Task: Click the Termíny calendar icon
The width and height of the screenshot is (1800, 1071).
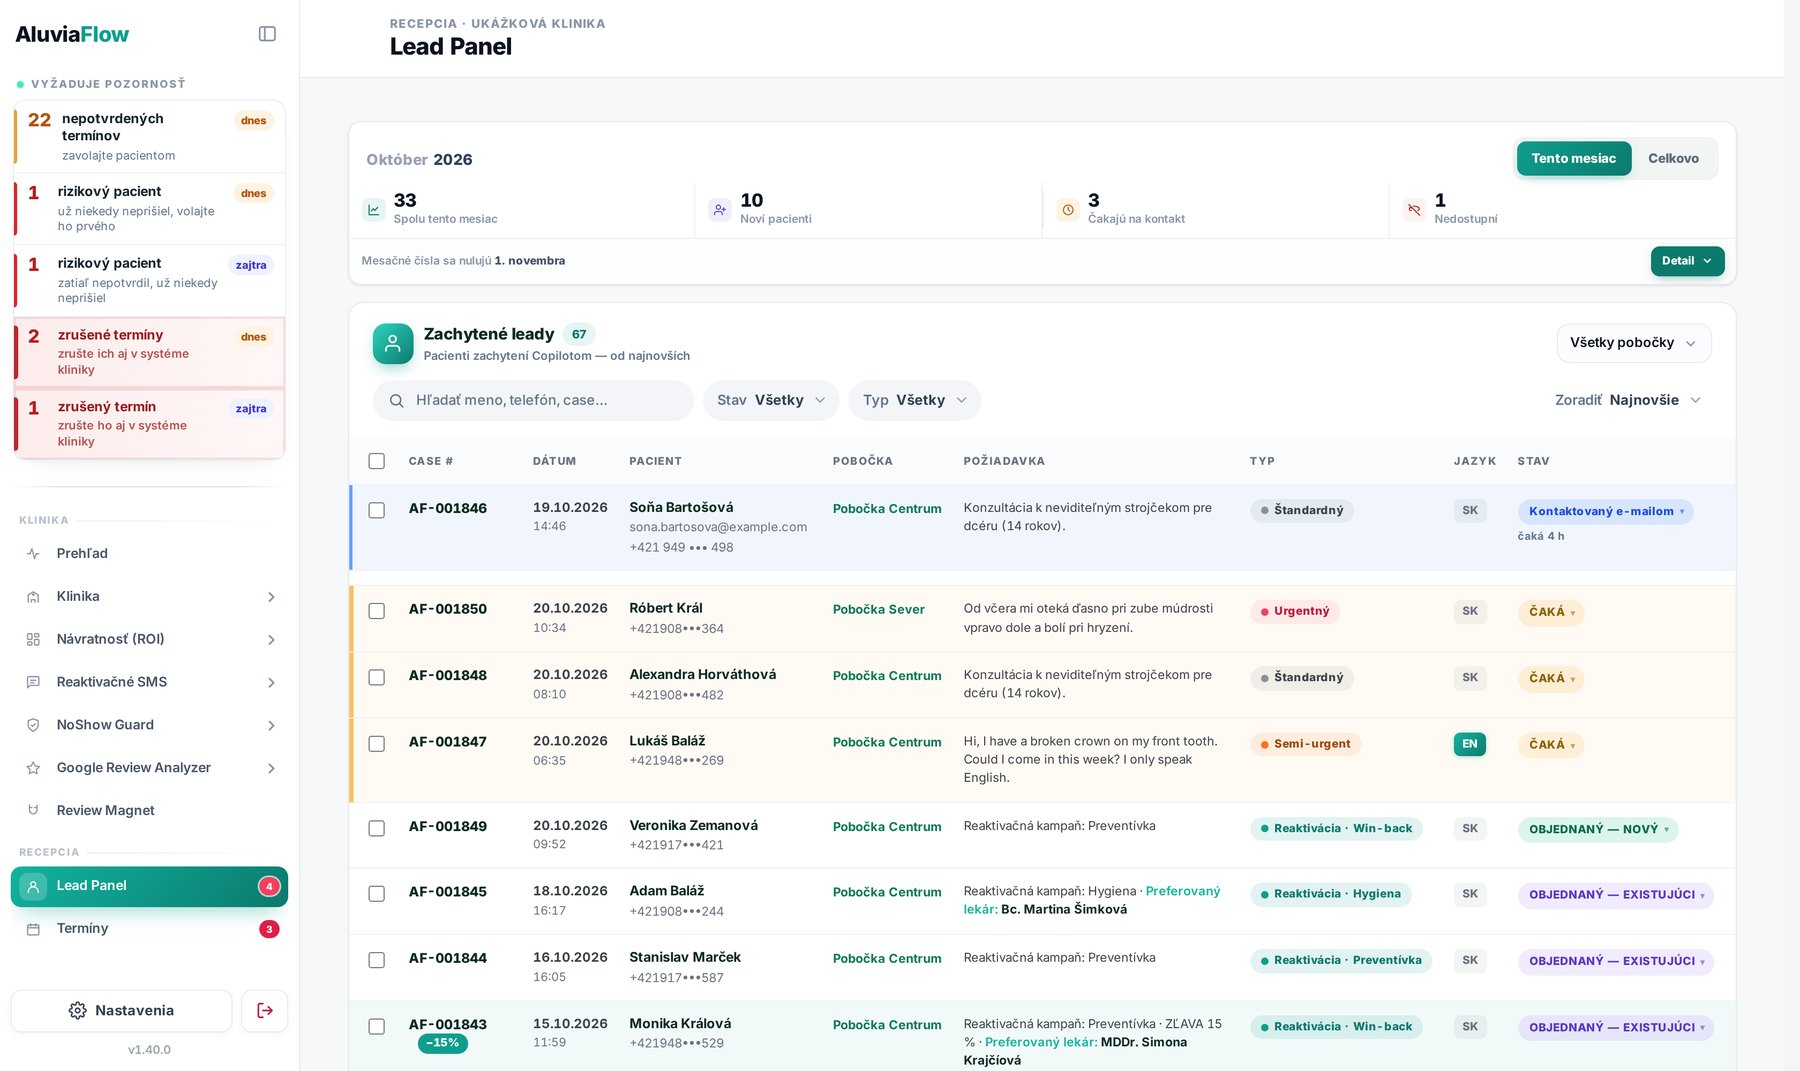Action: click(33, 929)
